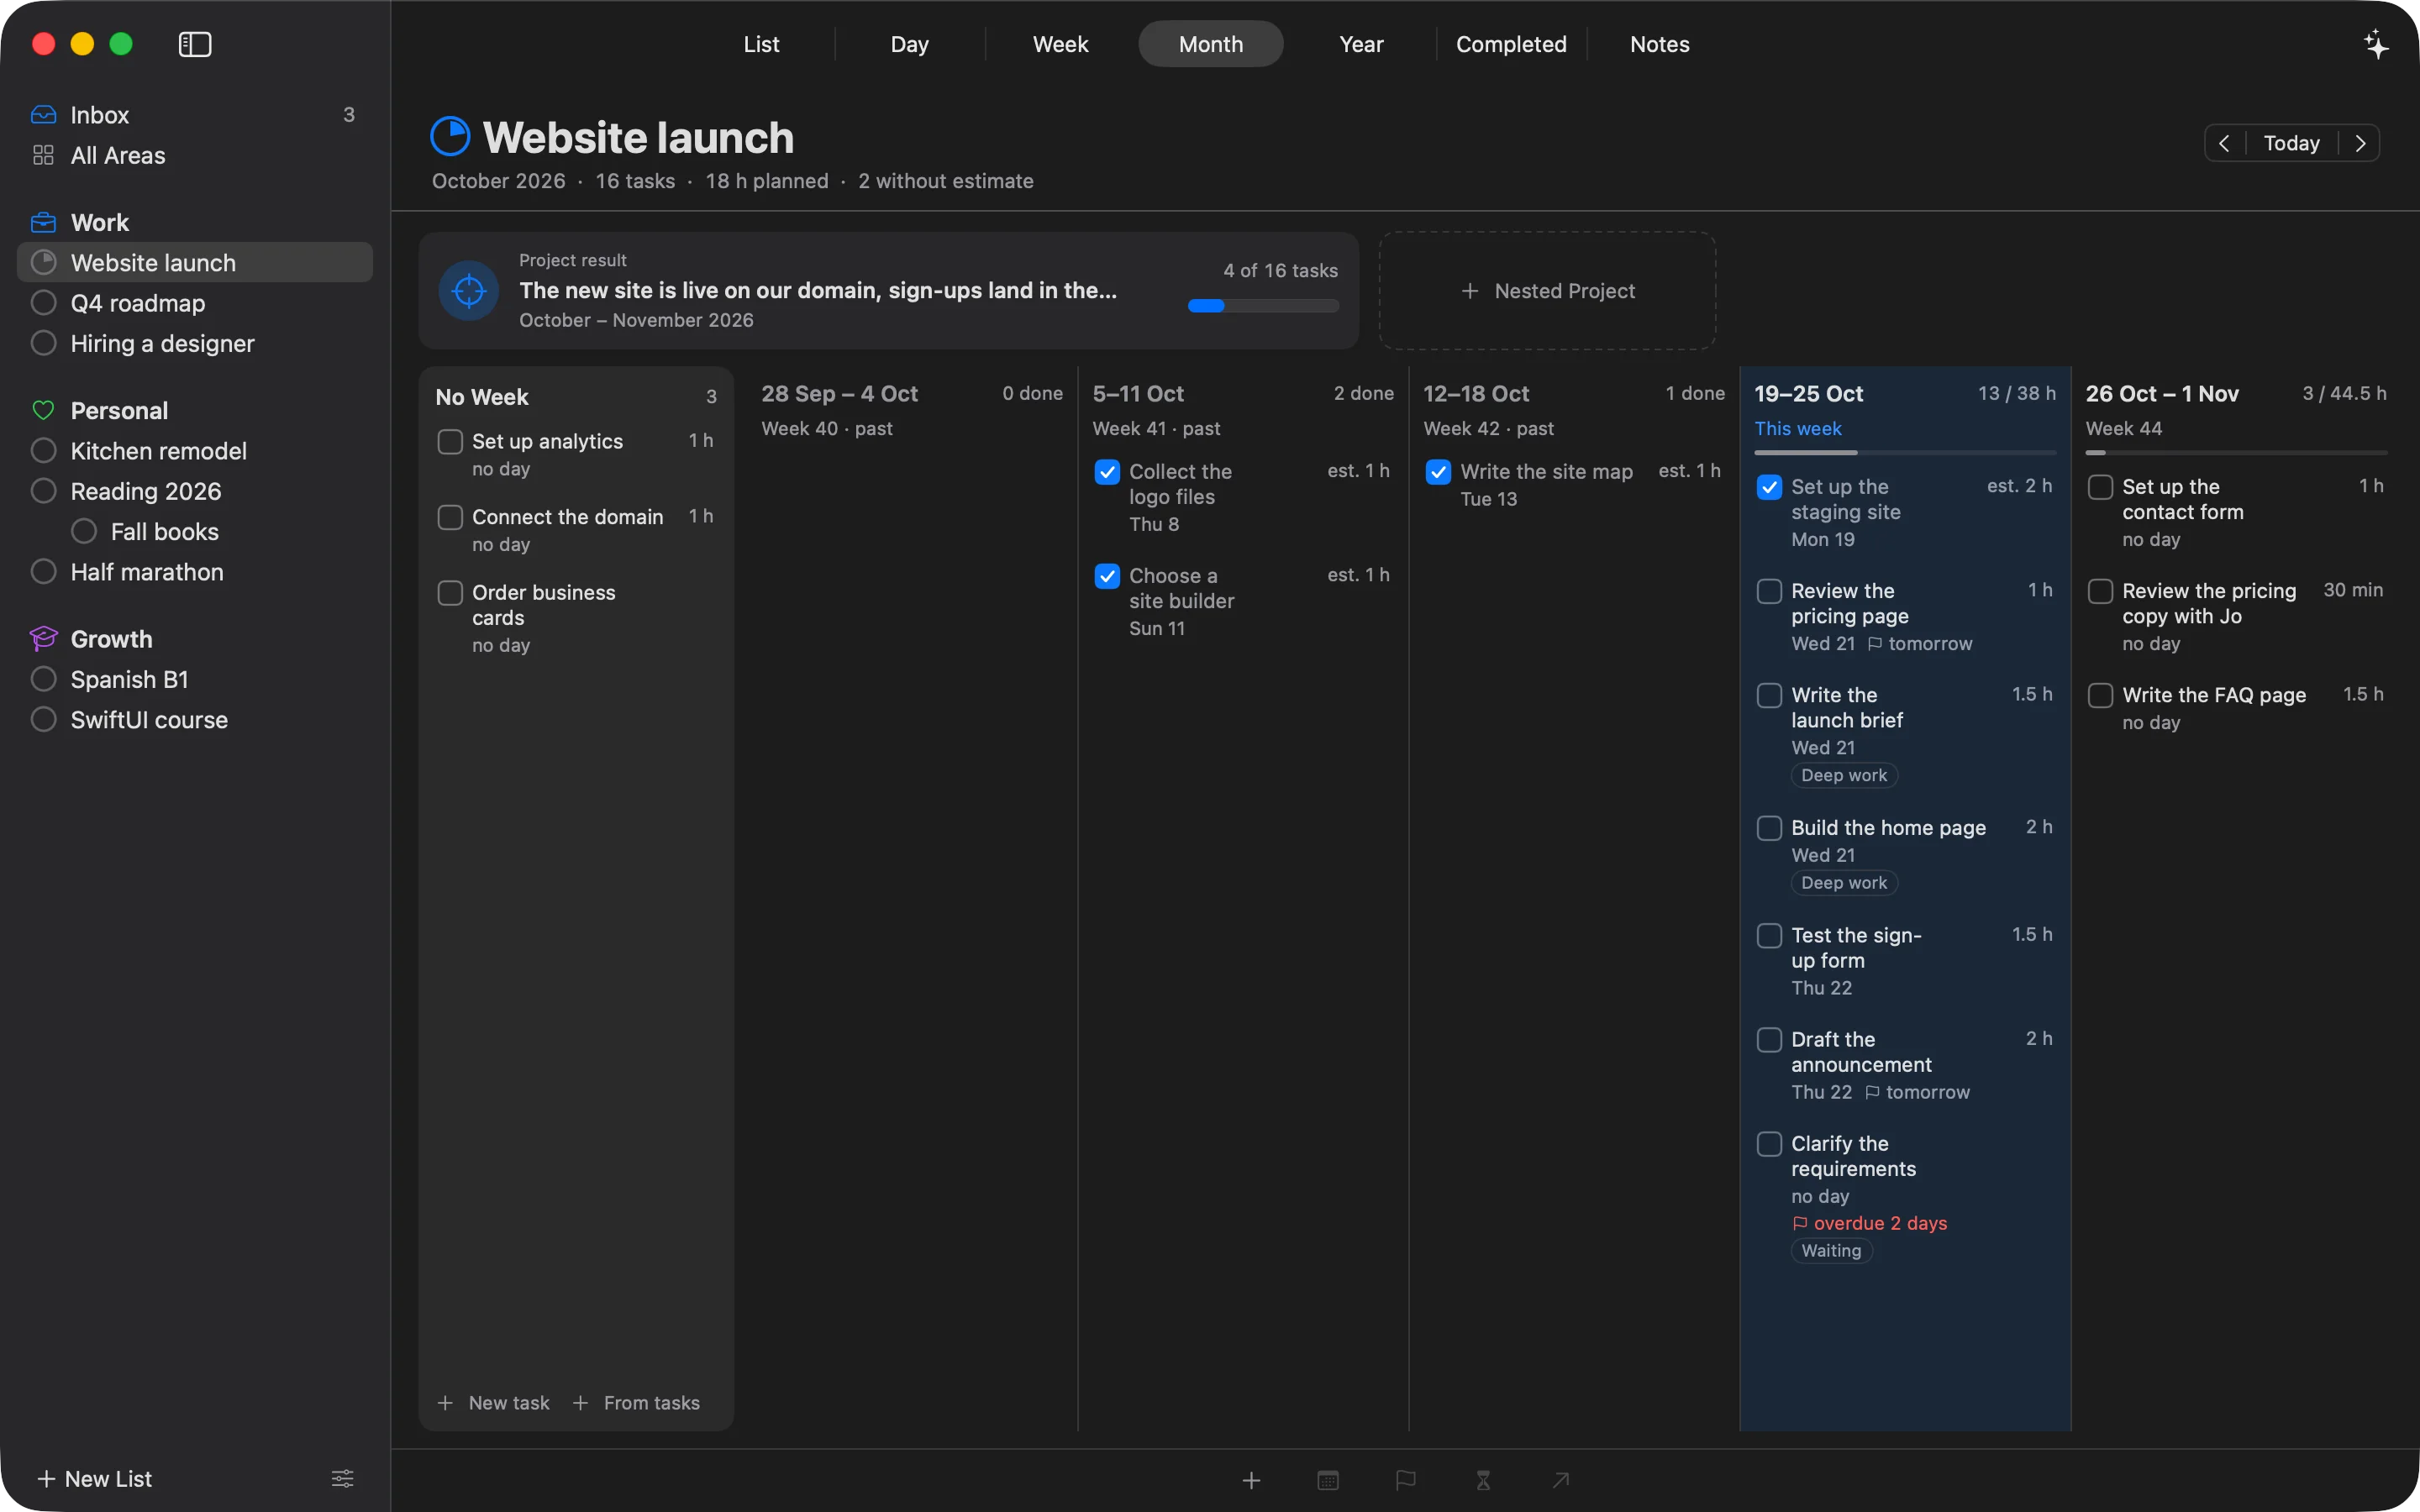Click the flag icon in bottom toolbar
2420x1512 pixels.
pyautogui.click(x=1405, y=1480)
